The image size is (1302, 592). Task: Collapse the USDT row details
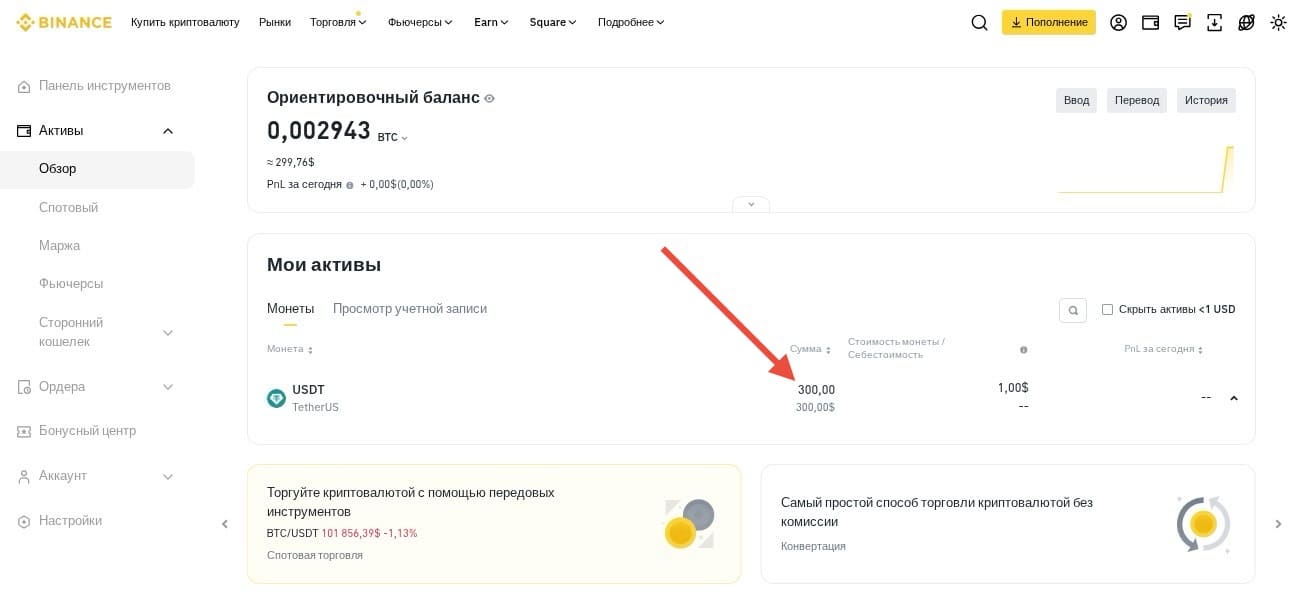[1234, 398]
